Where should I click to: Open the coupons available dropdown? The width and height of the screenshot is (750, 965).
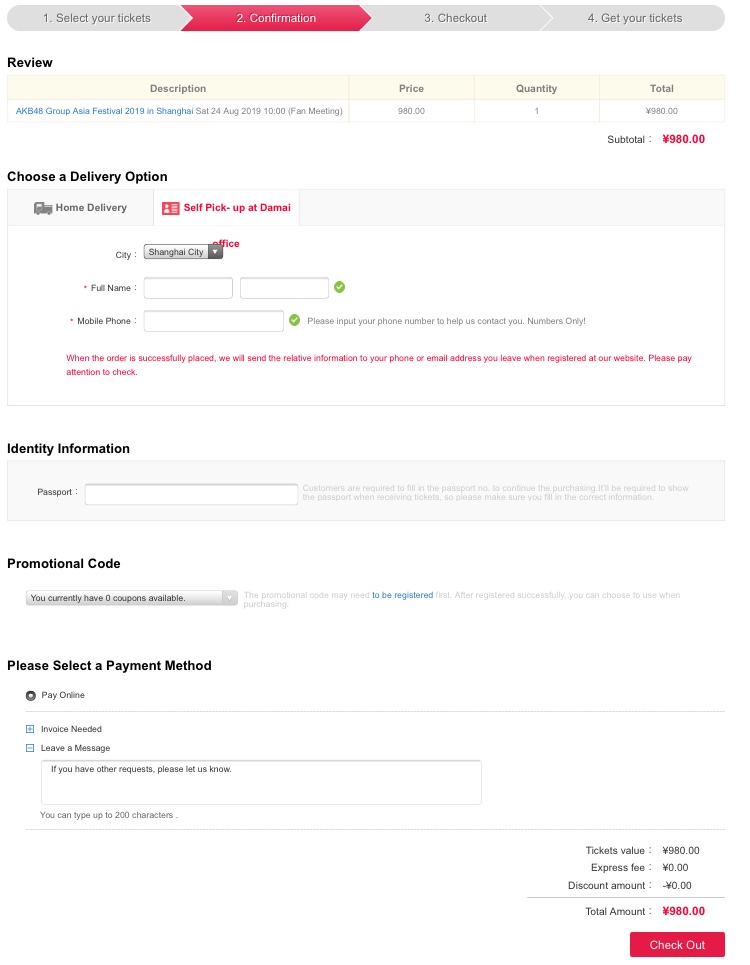[132, 598]
